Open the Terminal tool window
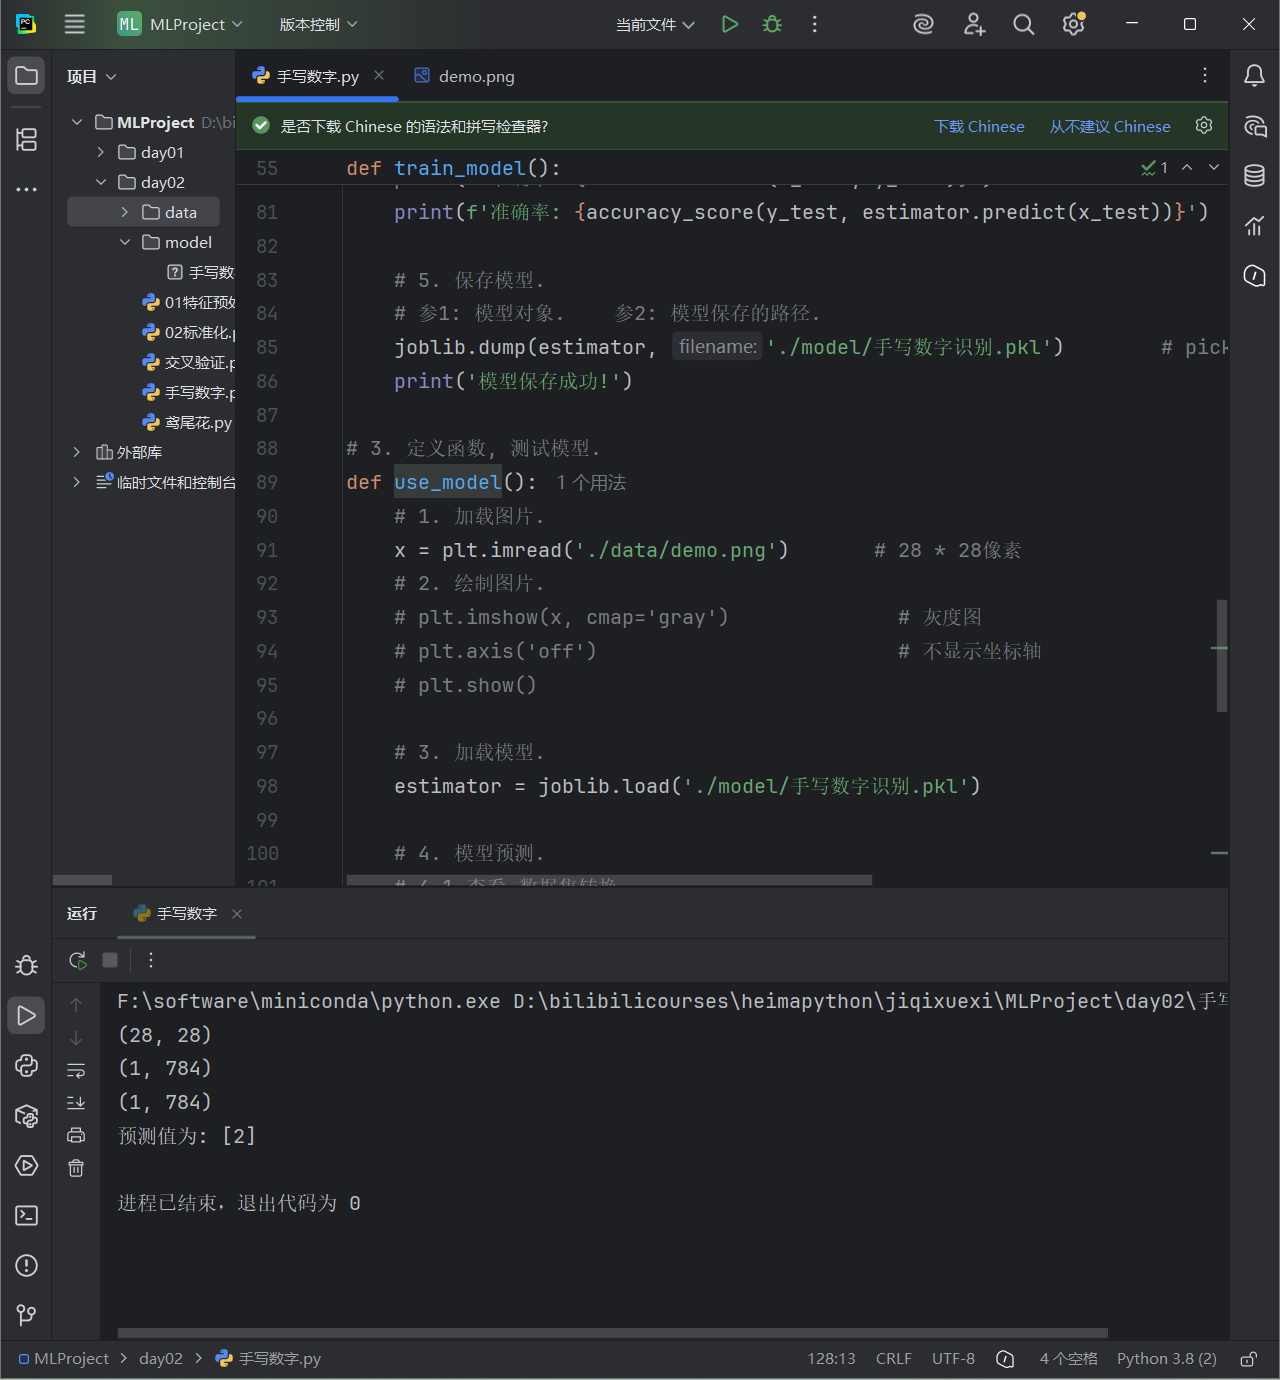Viewport: 1280px width, 1380px height. pyautogui.click(x=27, y=1216)
